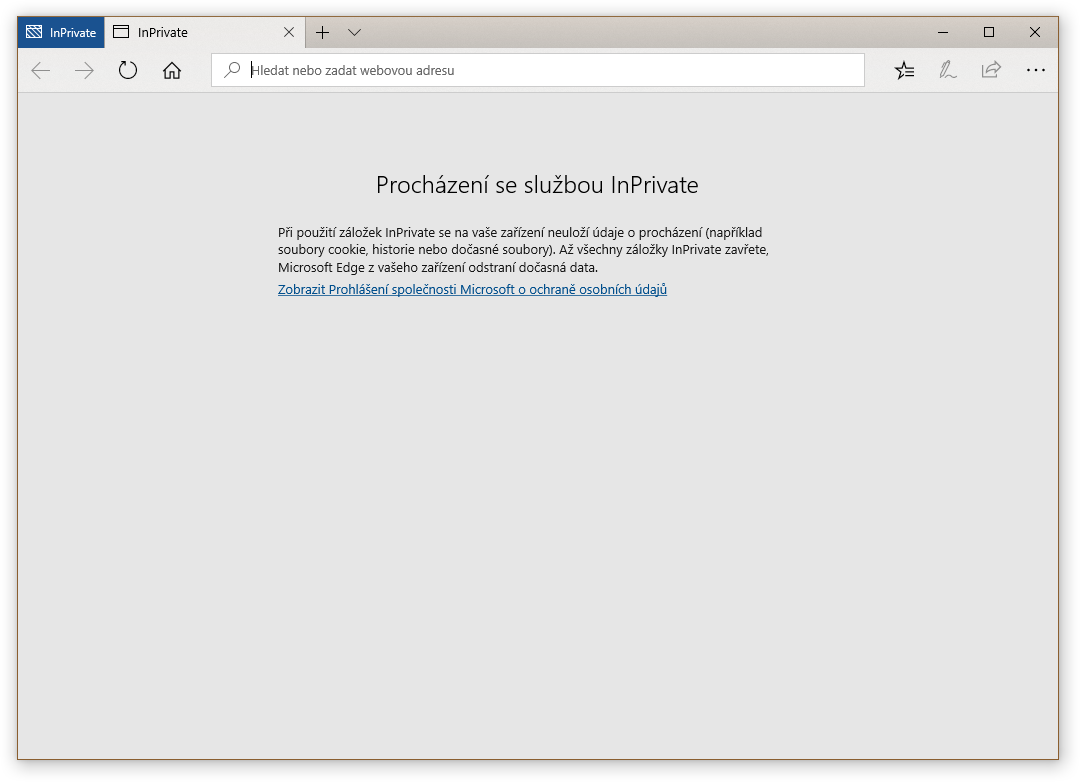
Task: Focus the search or address field
Action: coord(538,70)
